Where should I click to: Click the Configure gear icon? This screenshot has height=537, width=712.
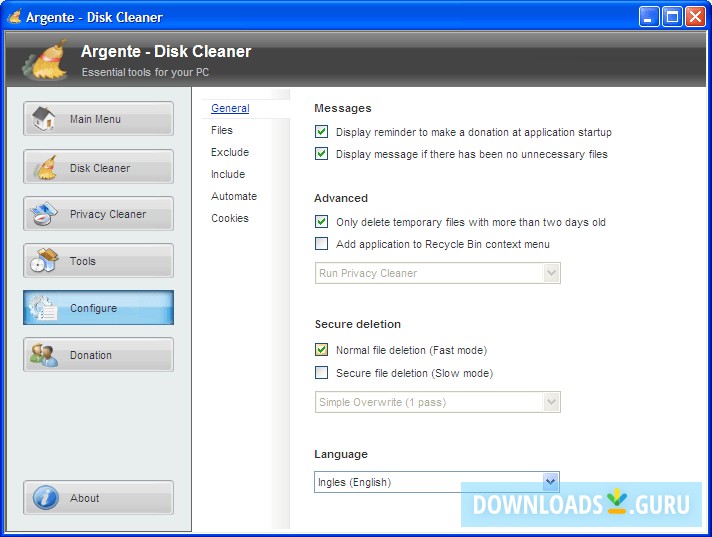[43, 308]
